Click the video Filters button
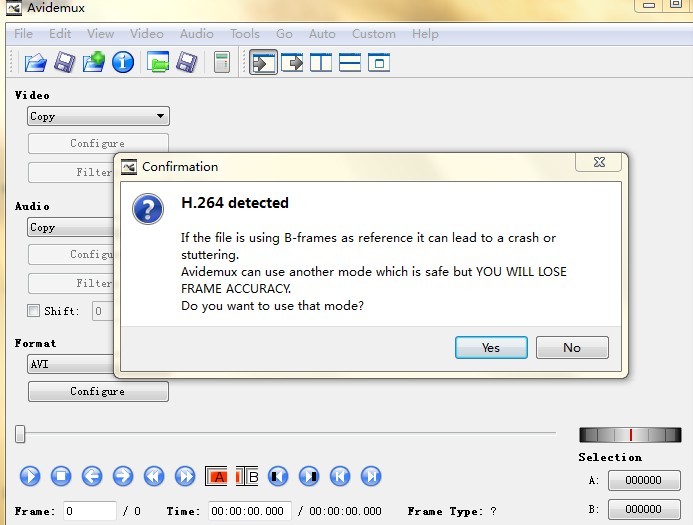Viewport: 693px width, 525px height. point(71,172)
